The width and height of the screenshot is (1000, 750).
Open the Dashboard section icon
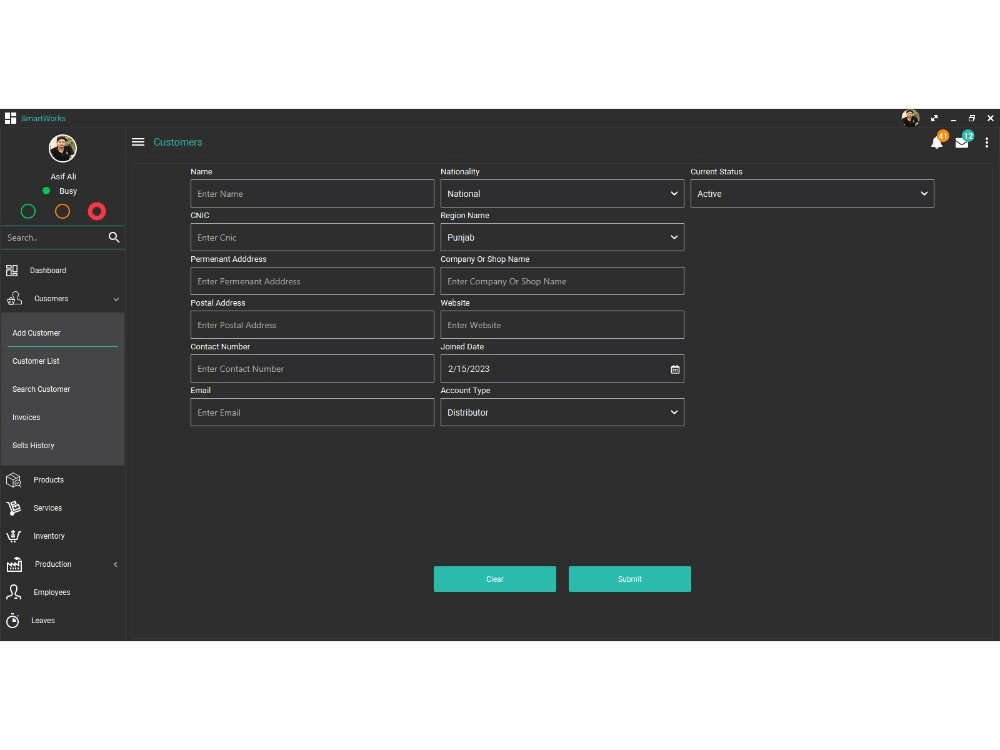coord(14,270)
